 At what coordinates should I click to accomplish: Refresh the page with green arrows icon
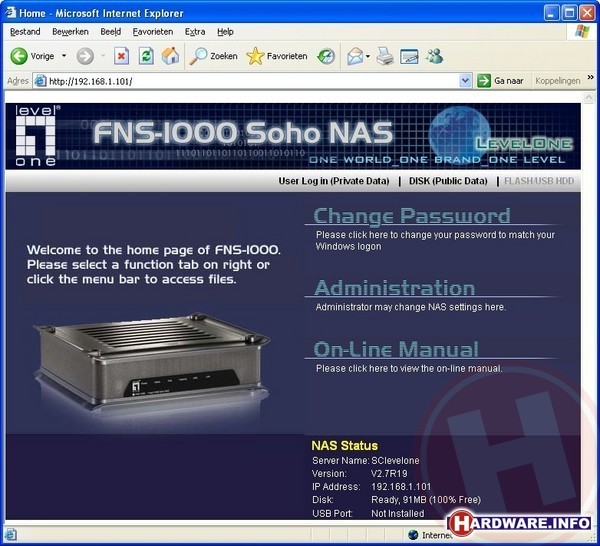146,56
